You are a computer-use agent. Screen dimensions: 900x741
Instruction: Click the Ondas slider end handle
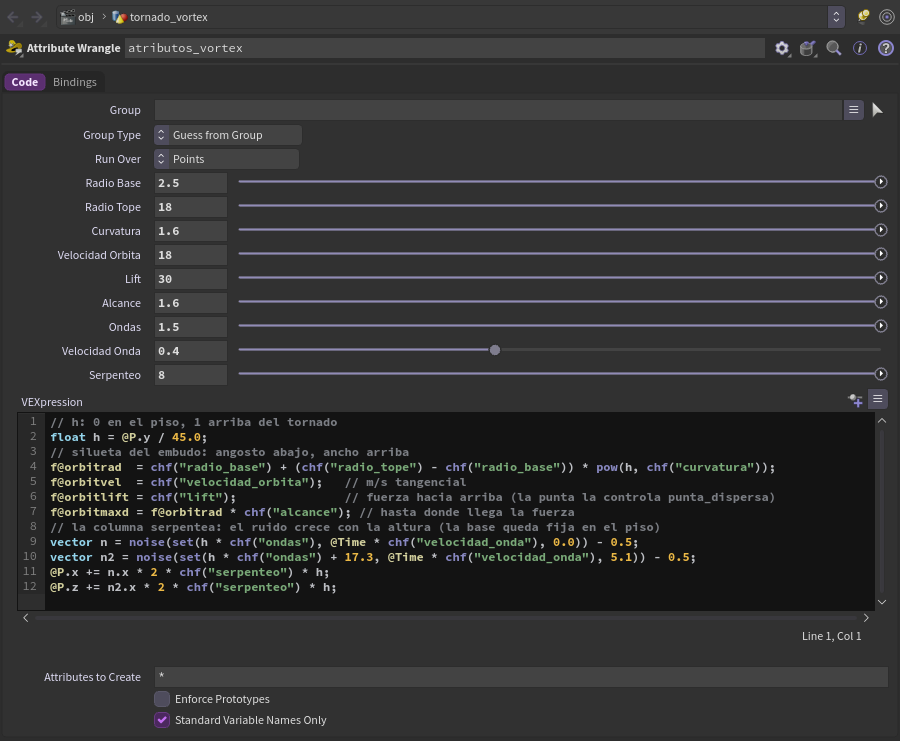(881, 326)
